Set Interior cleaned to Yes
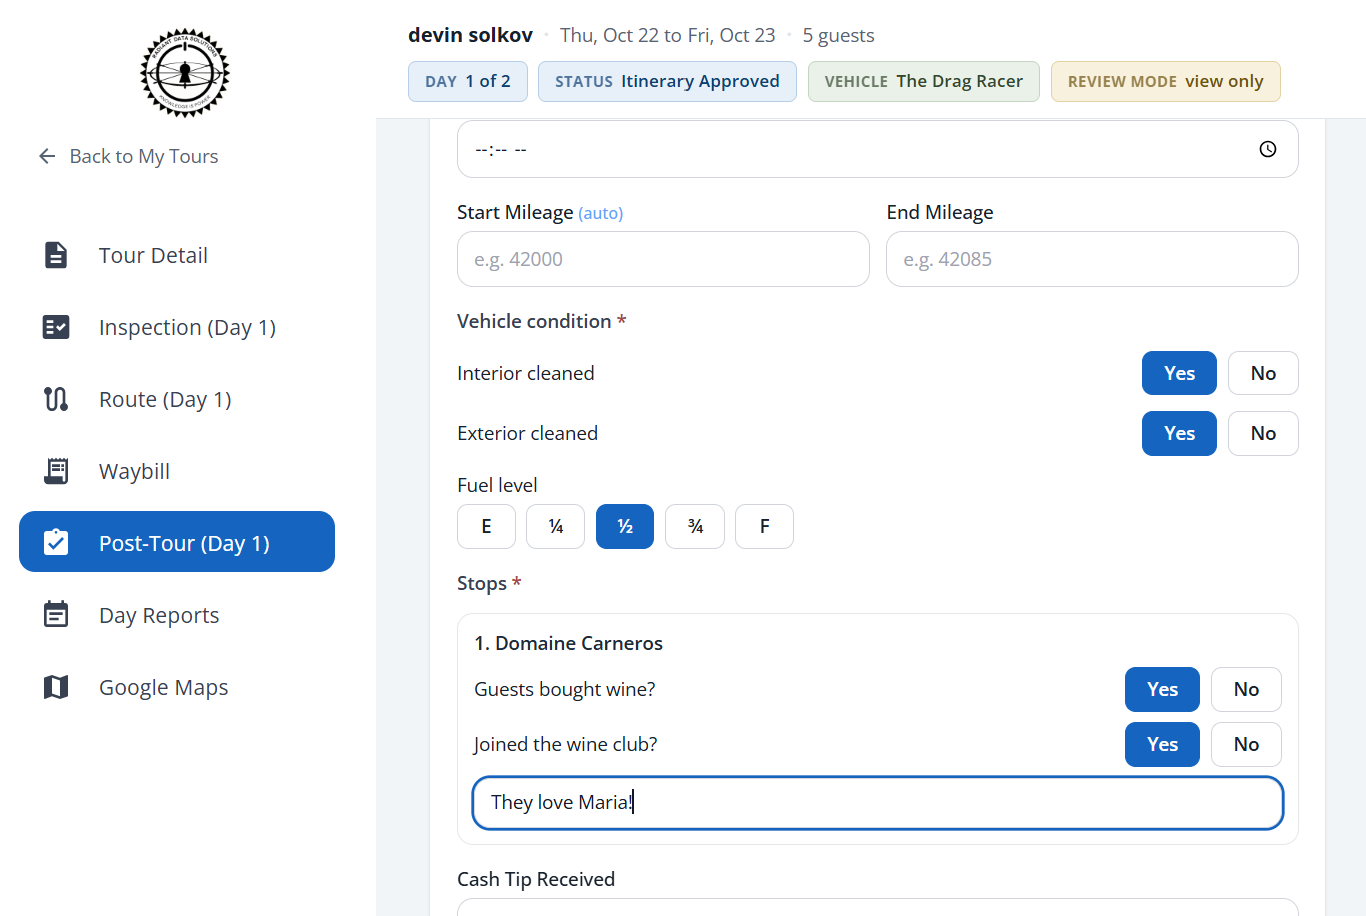The height and width of the screenshot is (916, 1366). coord(1179,373)
